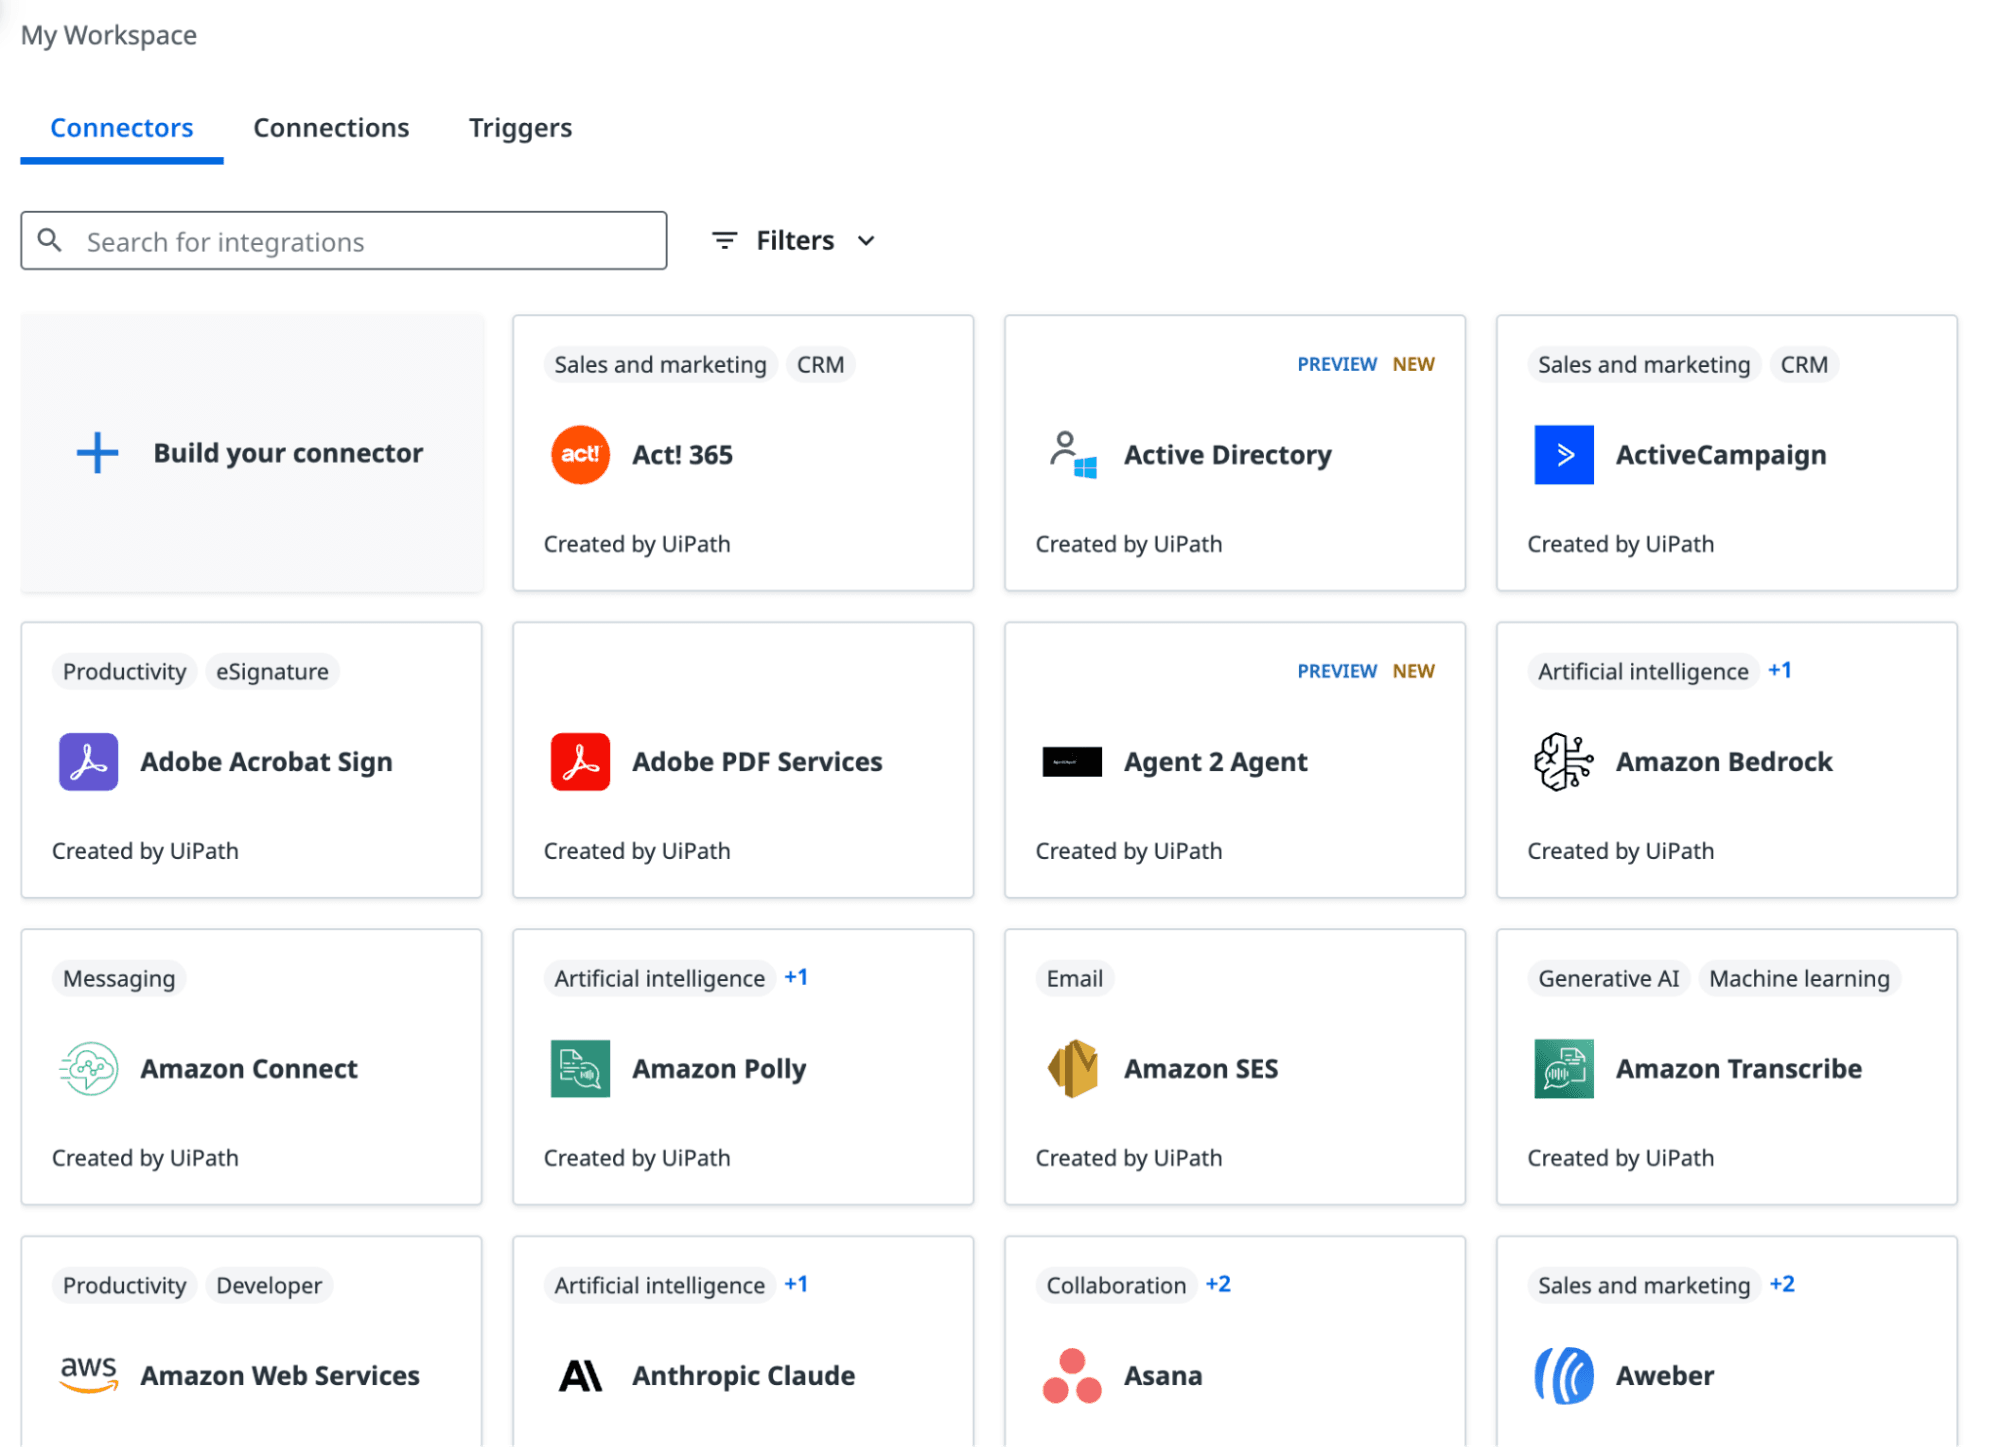Viewport: 1999px width, 1447px height.
Task: Click the +1 tag on Amazon Polly card
Action: [795, 977]
